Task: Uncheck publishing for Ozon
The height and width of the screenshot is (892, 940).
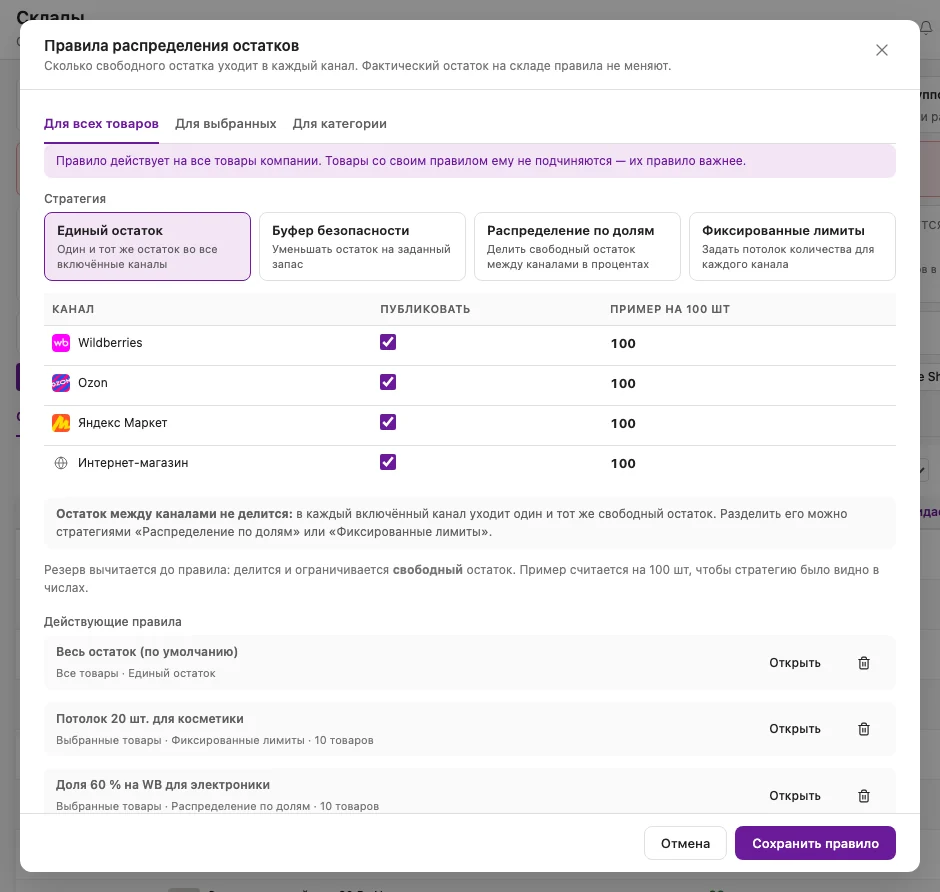Action: point(388,382)
